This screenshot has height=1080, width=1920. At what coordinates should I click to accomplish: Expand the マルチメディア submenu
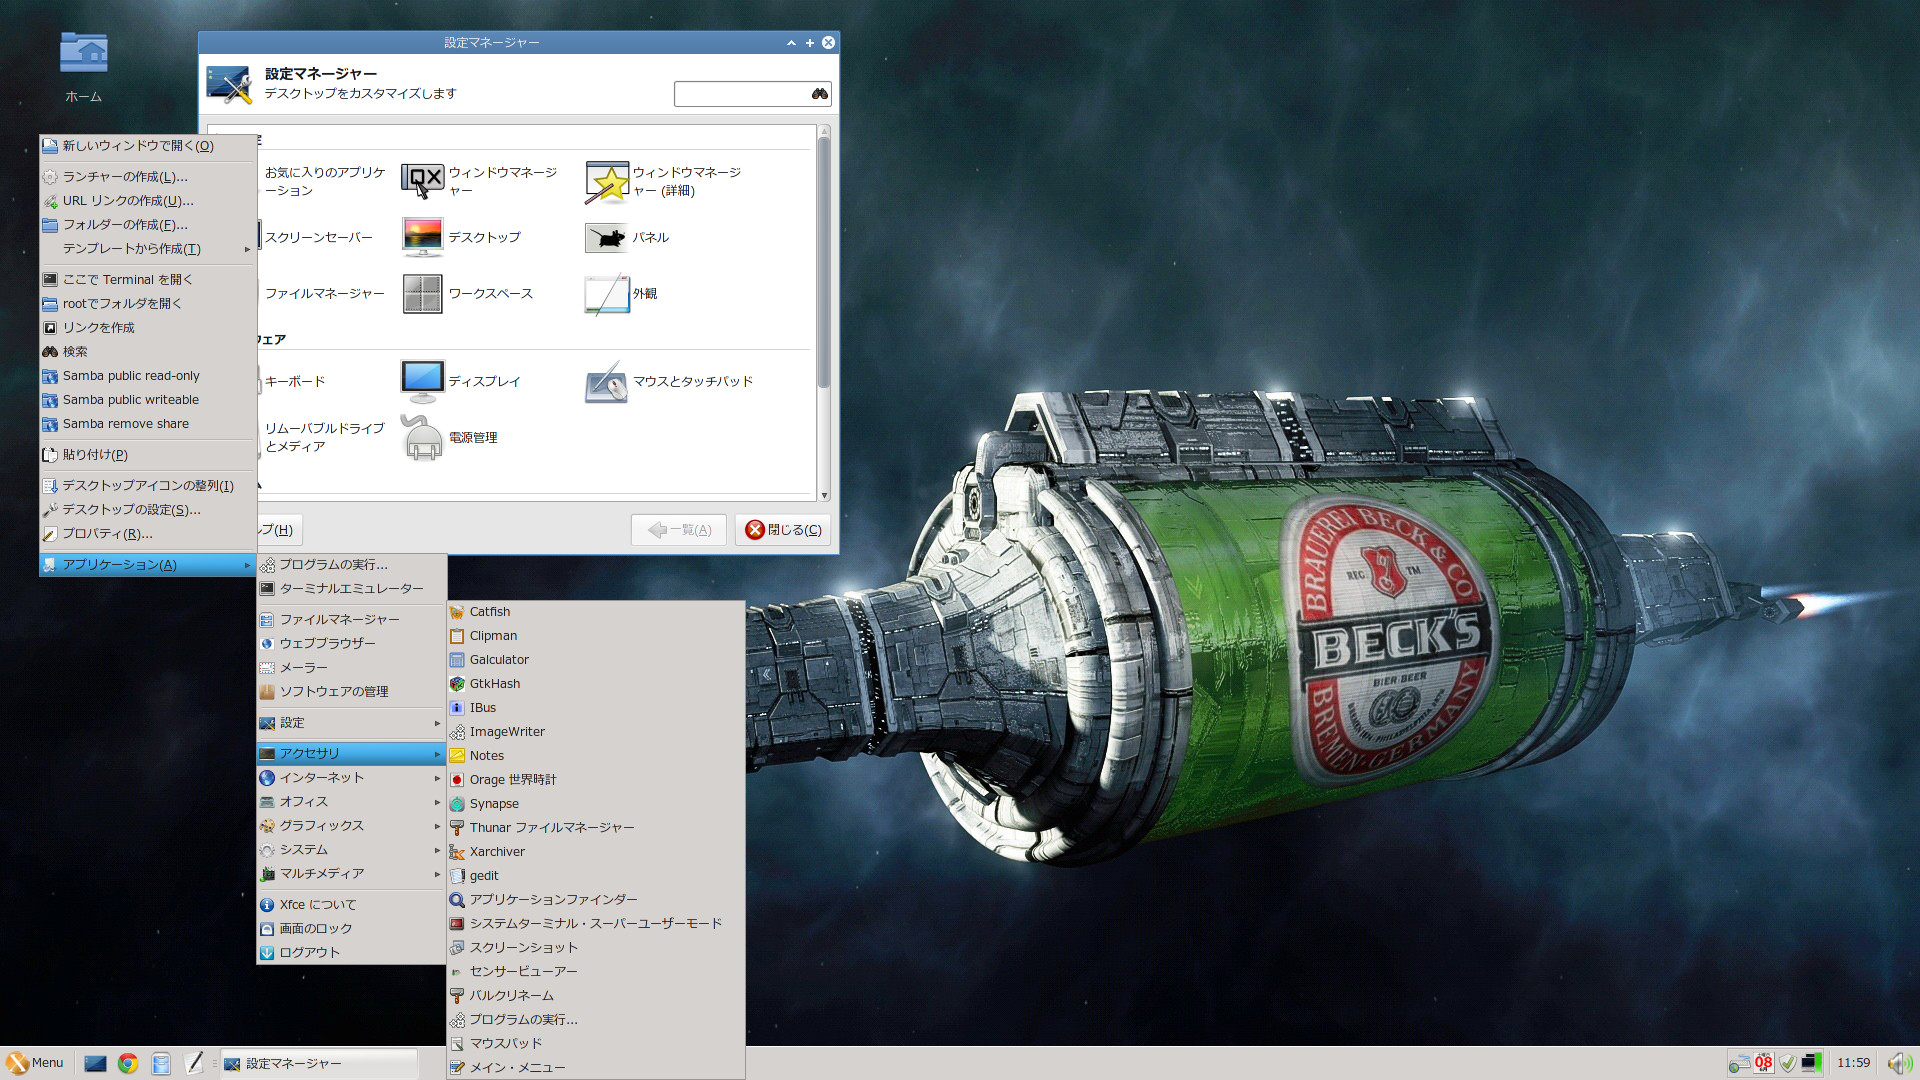pos(351,874)
